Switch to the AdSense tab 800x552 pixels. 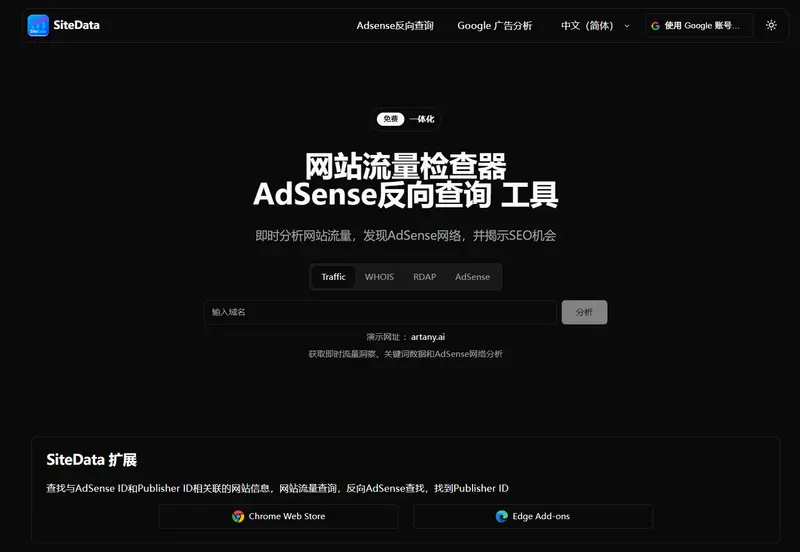pos(472,277)
